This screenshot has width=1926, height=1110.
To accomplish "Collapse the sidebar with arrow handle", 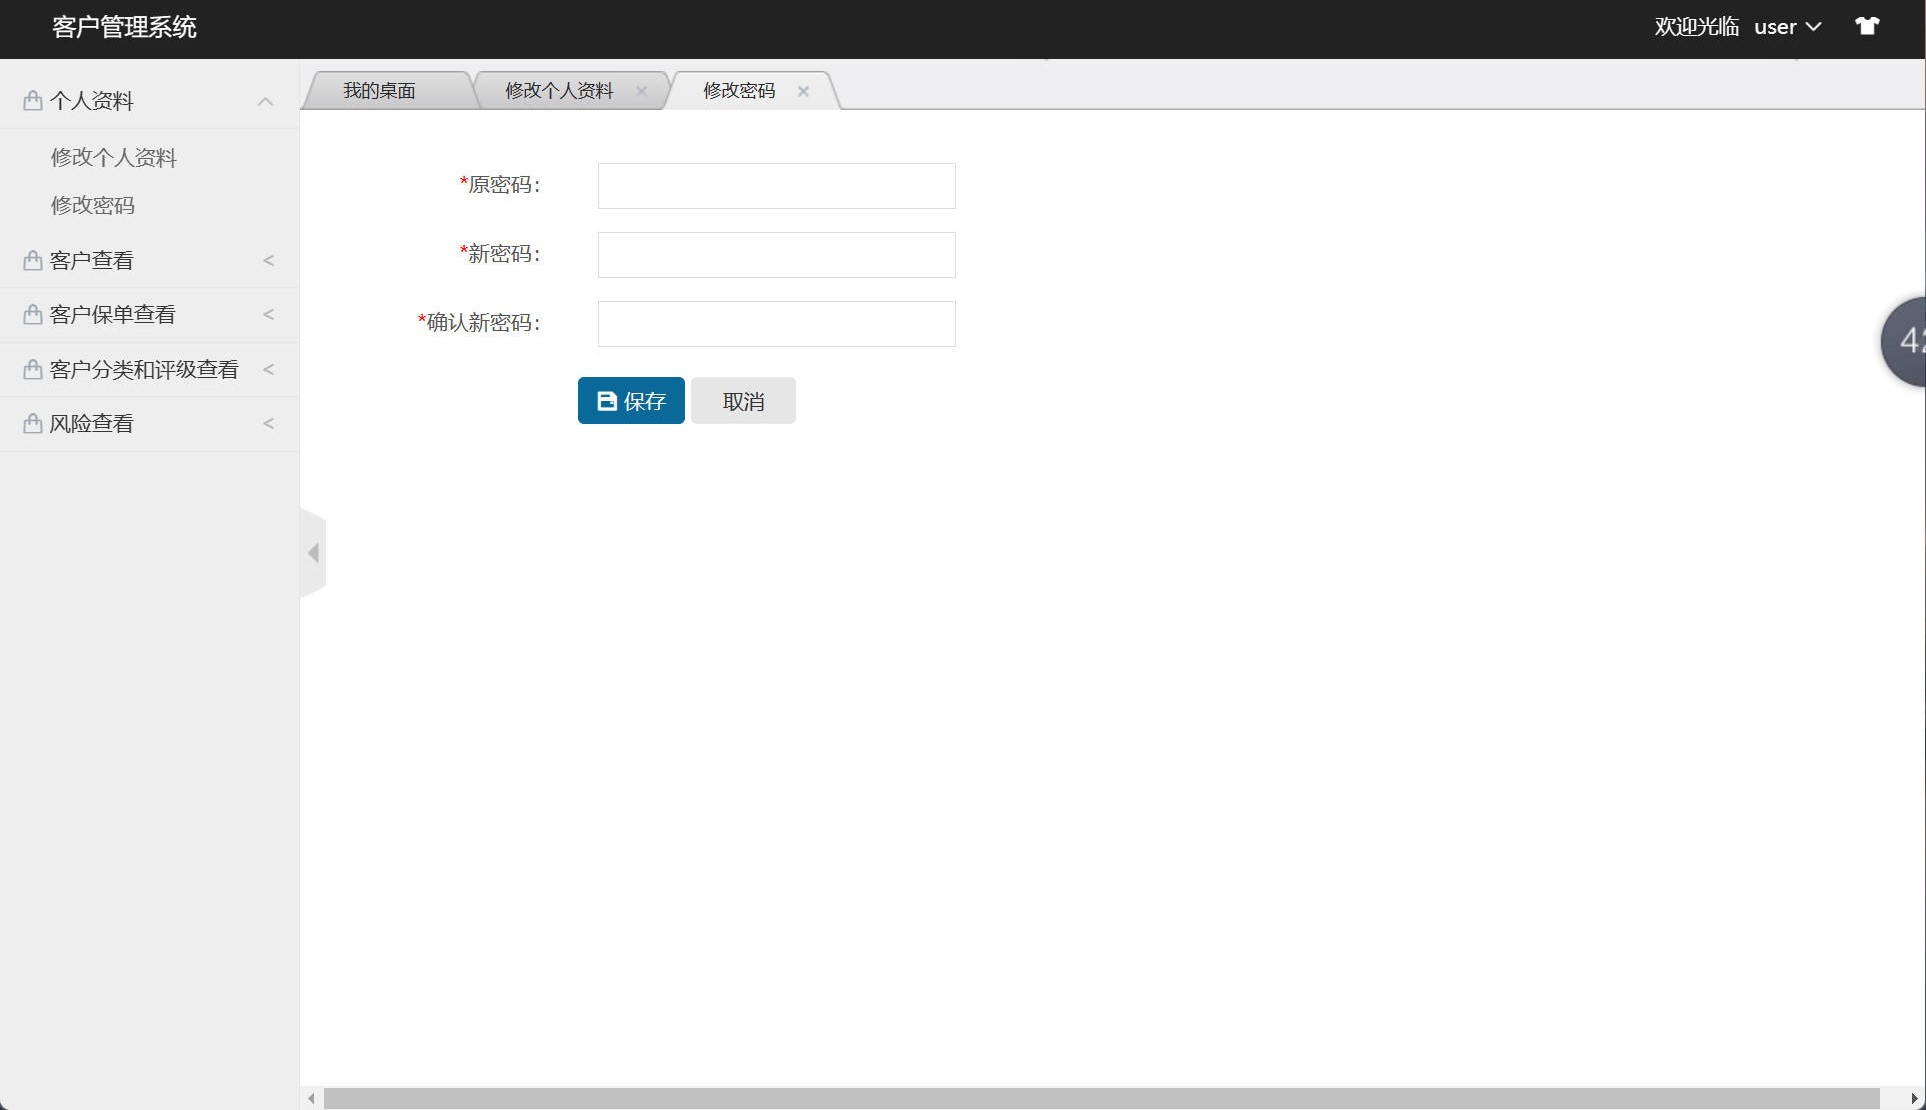I will [x=313, y=553].
